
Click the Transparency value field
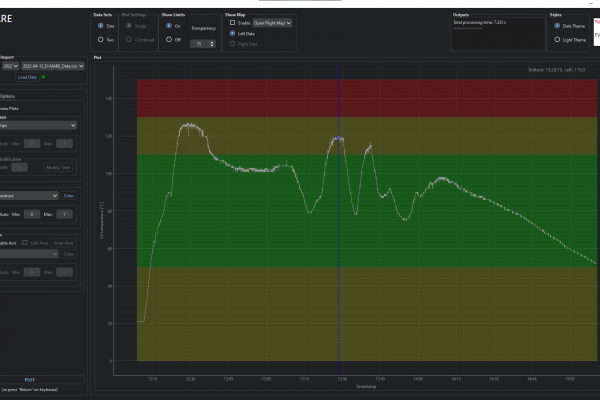(200, 44)
